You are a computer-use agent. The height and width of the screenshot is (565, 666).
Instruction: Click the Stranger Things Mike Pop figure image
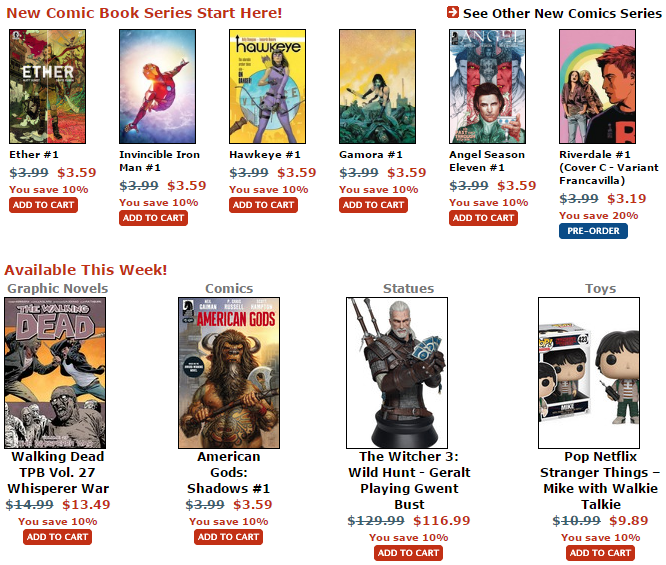click(x=589, y=373)
